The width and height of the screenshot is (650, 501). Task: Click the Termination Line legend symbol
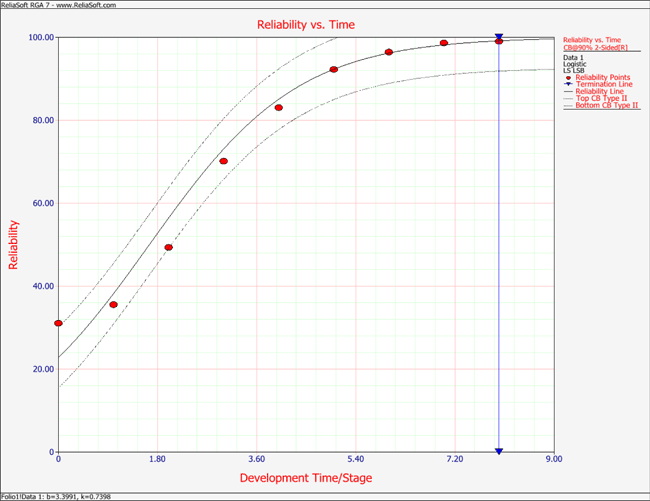click(568, 84)
